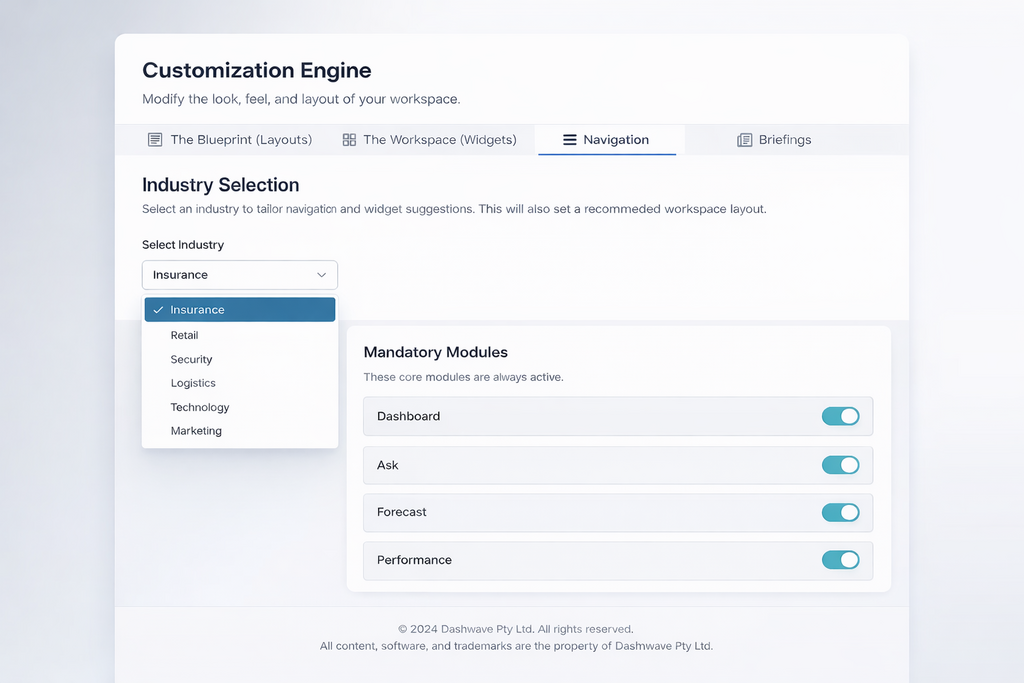Screen dimensions: 1024x683
Task: Choose Retail from industry list
Action: pyautogui.click(x=184, y=335)
